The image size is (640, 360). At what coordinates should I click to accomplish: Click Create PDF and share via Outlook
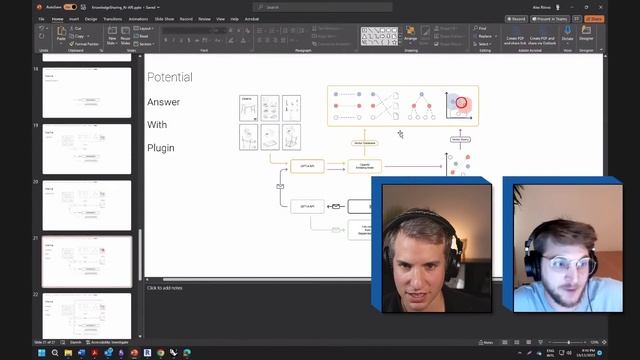point(542,36)
